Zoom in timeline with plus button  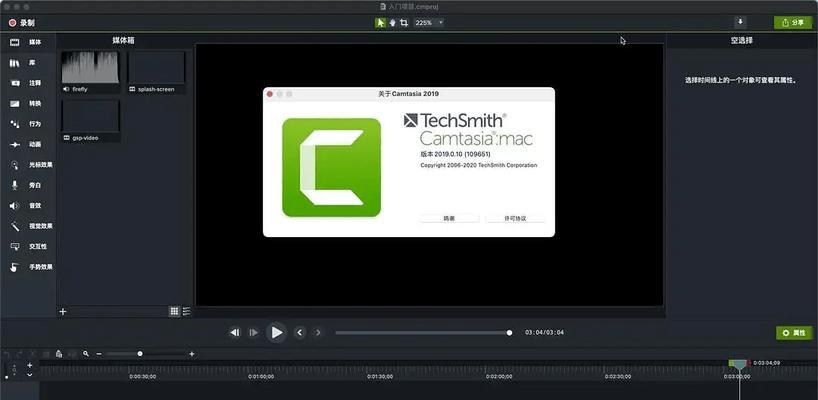(x=192, y=354)
